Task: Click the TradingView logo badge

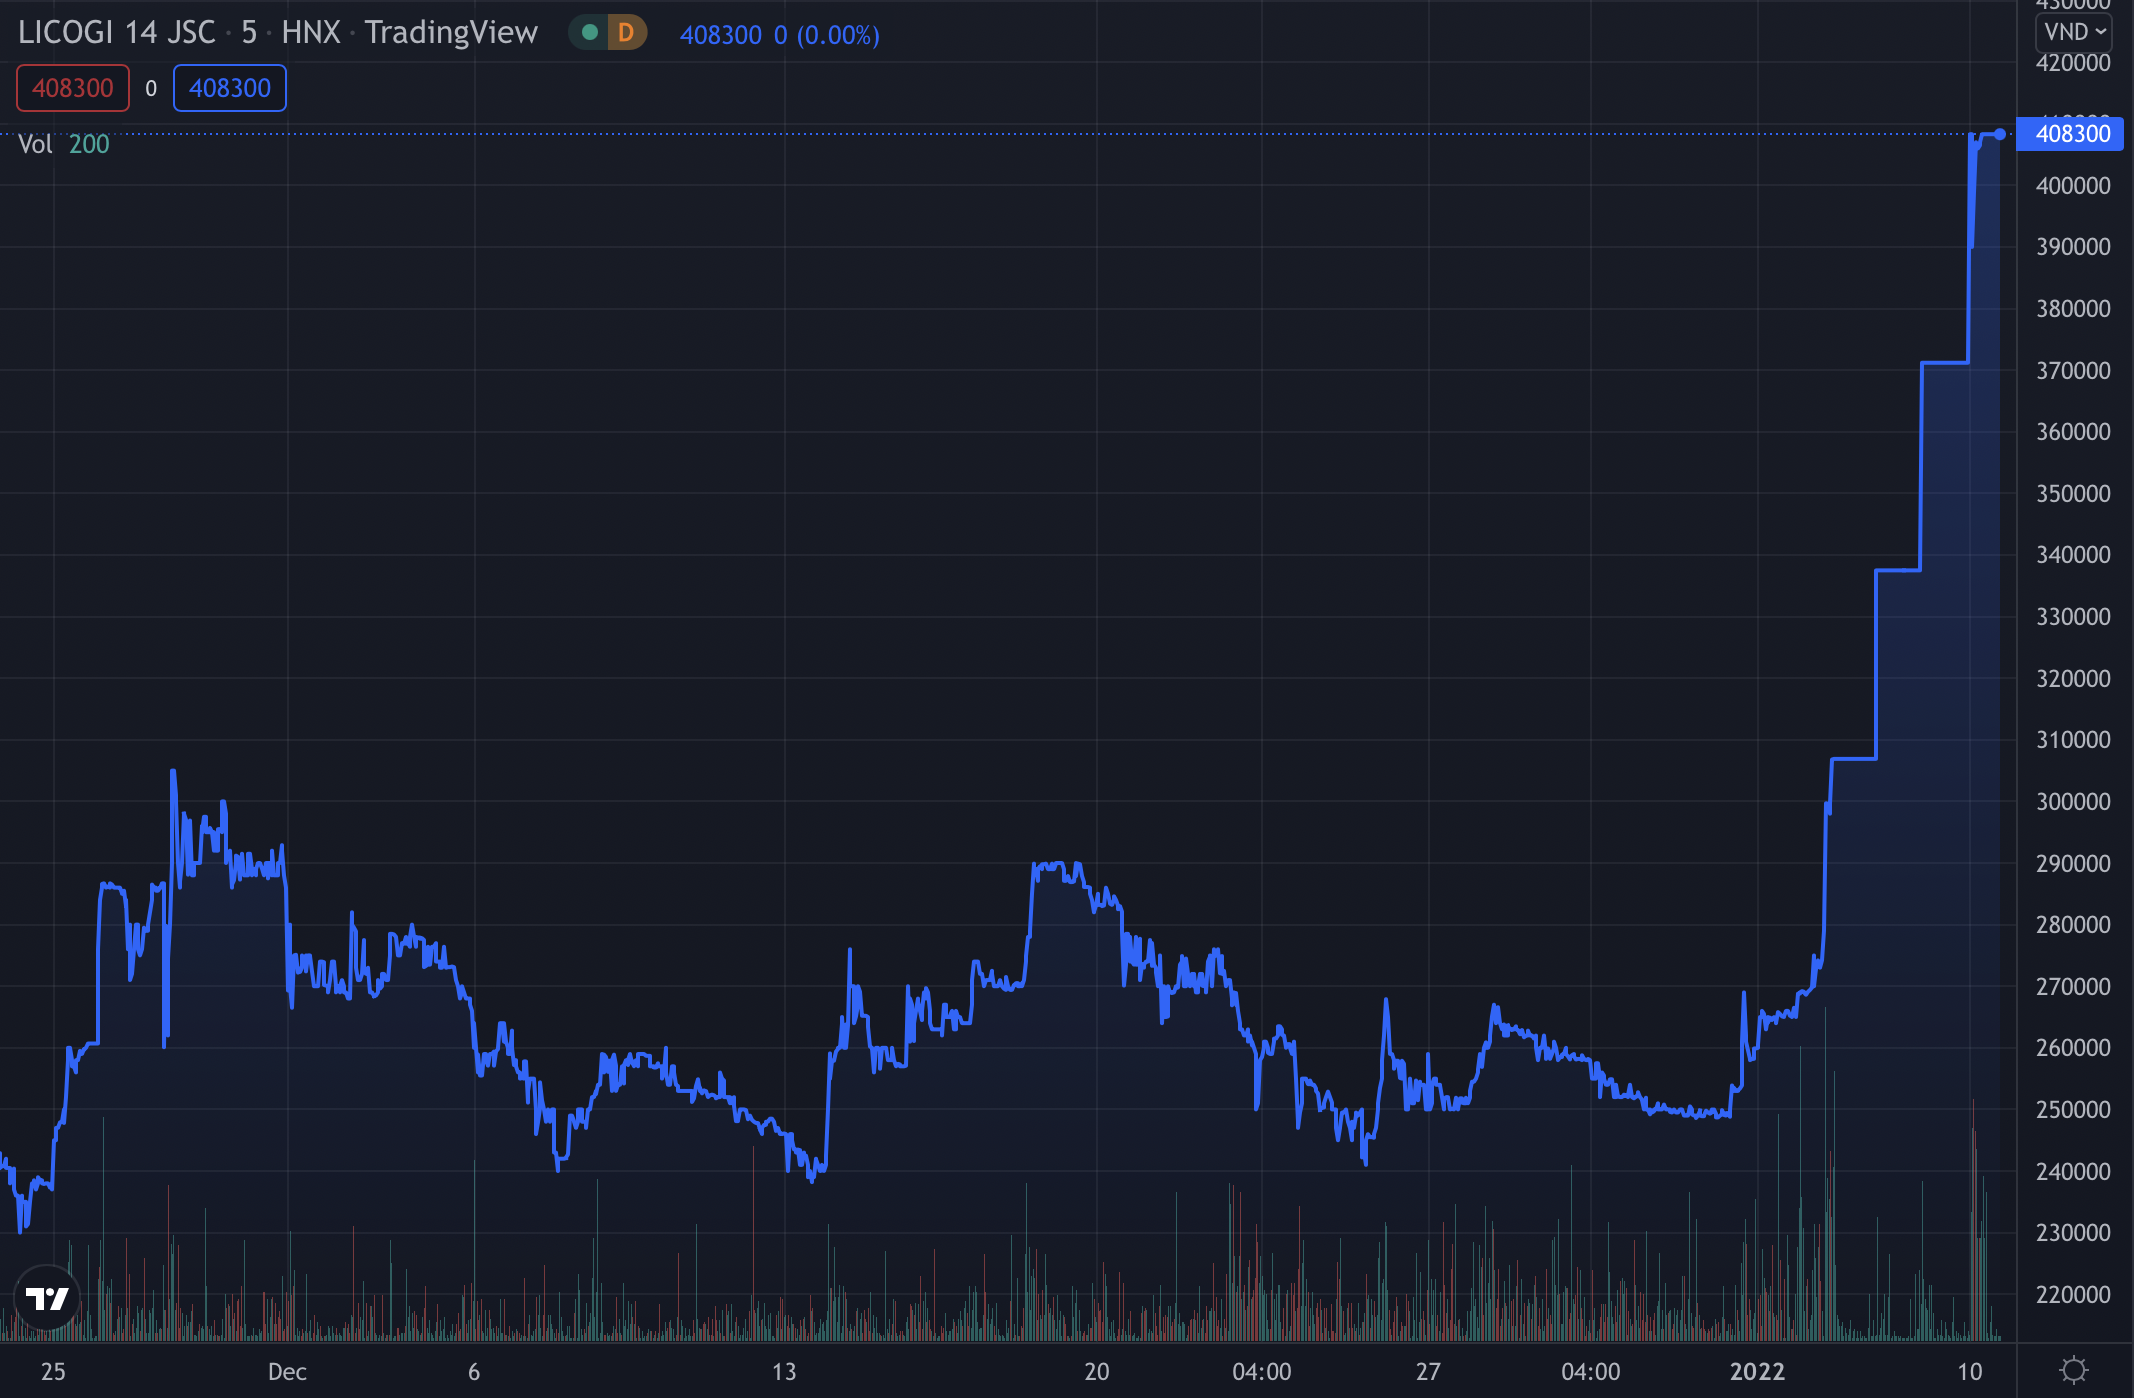Action: 47,1298
